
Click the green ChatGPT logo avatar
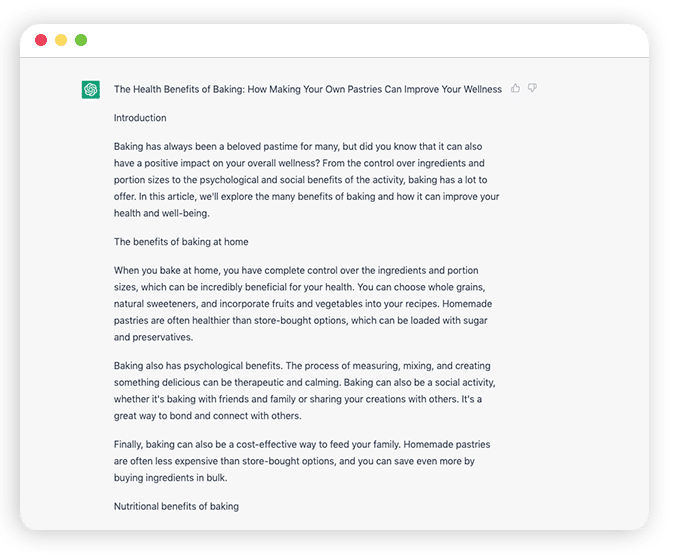pyautogui.click(x=91, y=89)
